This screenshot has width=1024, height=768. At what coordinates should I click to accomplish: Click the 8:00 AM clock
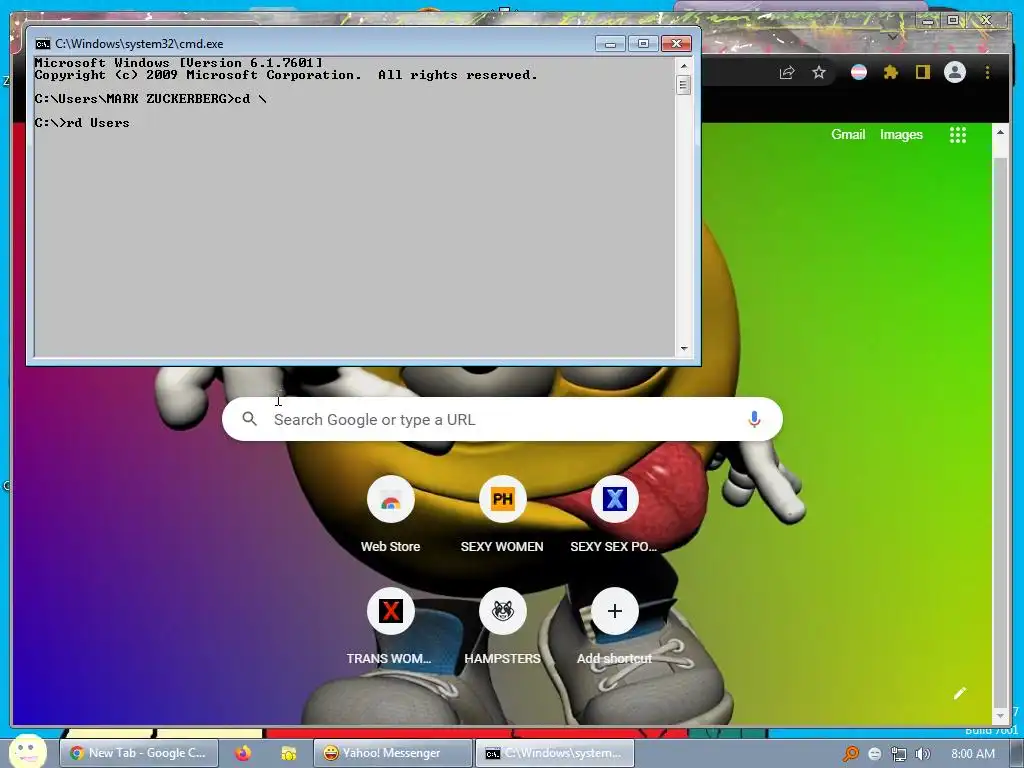click(973, 754)
